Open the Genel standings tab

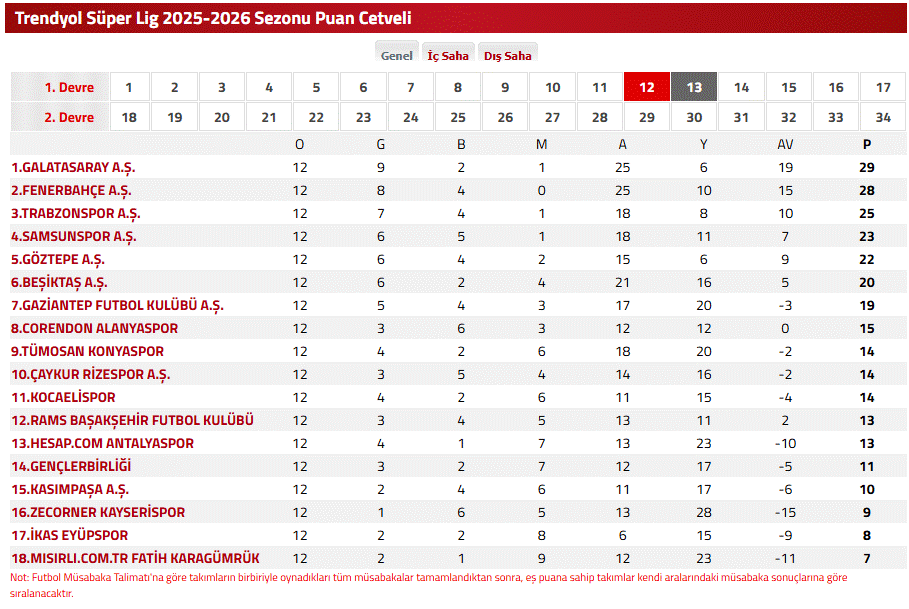point(397,56)
